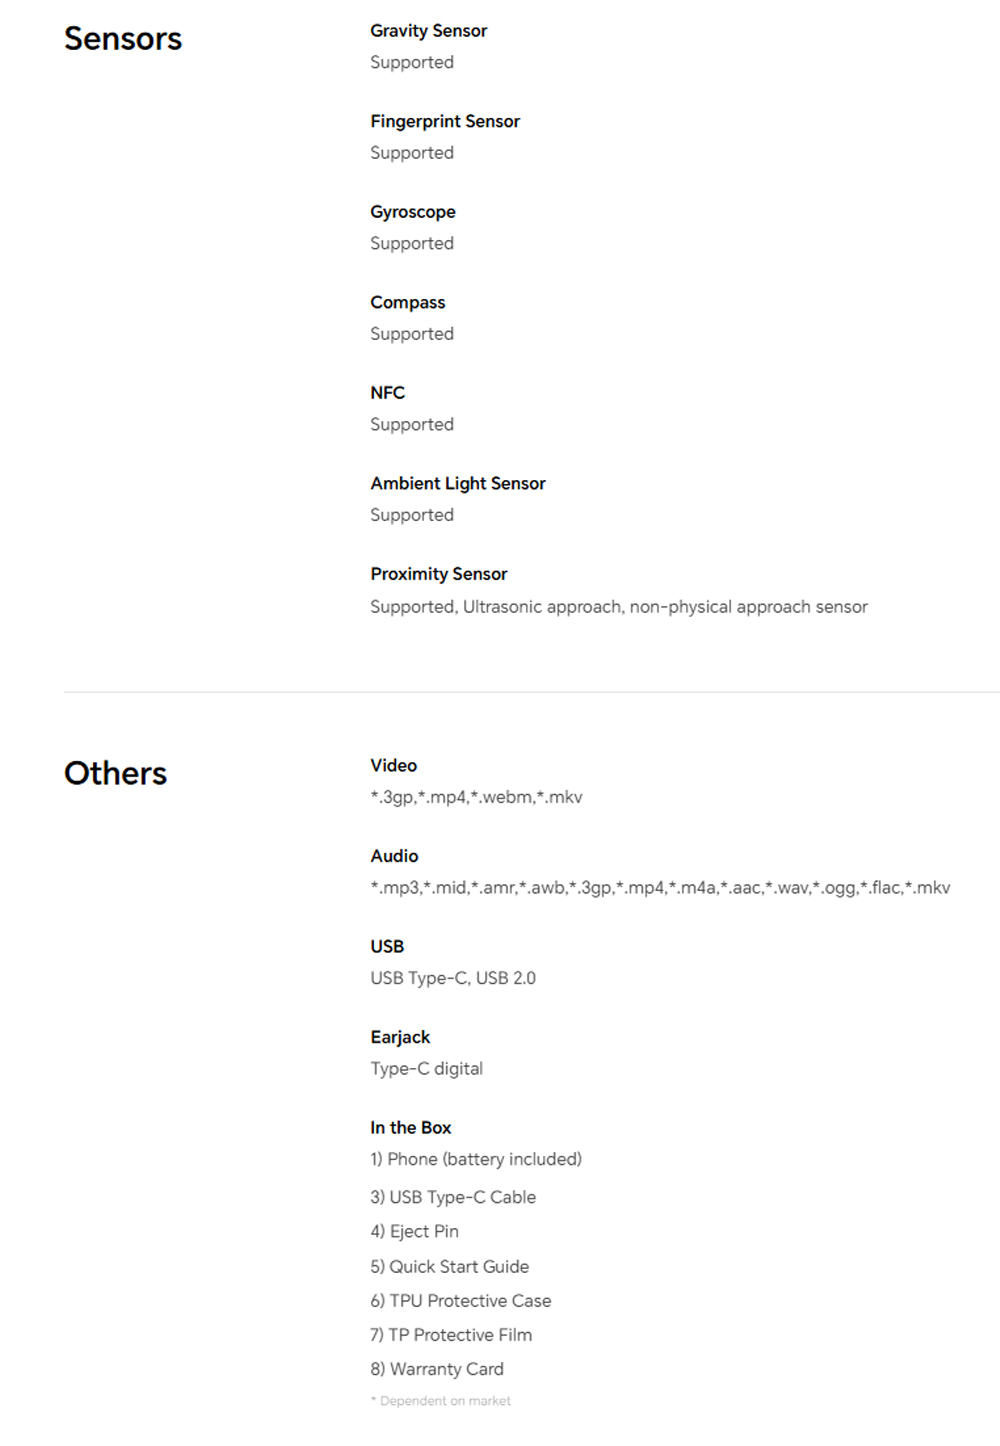Click the Sensors section heading
The image size is (1000, 1446).
tap(123, 39)
